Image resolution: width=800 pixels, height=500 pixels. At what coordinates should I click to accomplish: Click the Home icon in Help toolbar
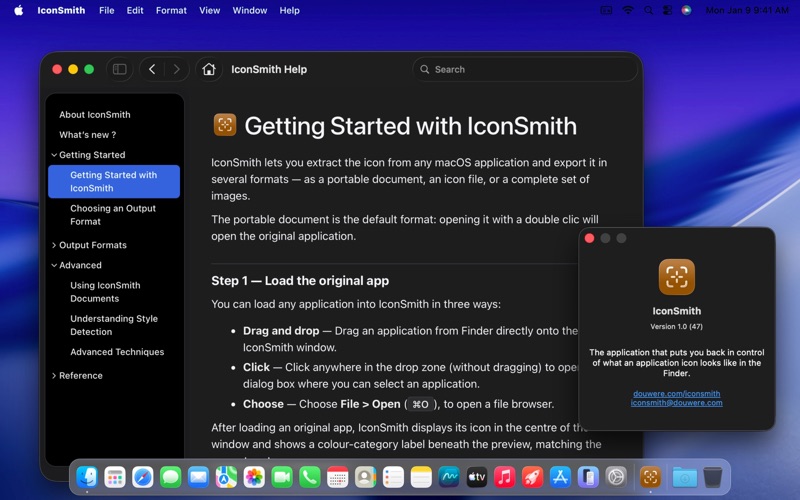point(209,69)
